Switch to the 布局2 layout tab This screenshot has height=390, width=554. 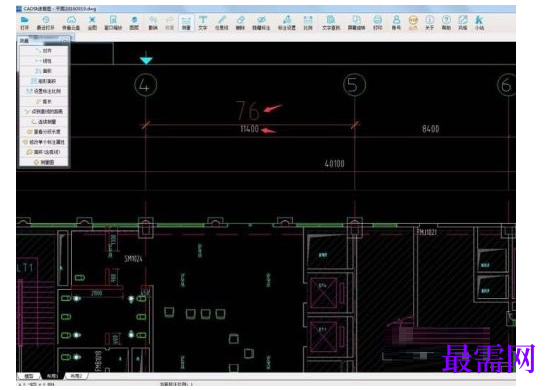click(76, 376)
